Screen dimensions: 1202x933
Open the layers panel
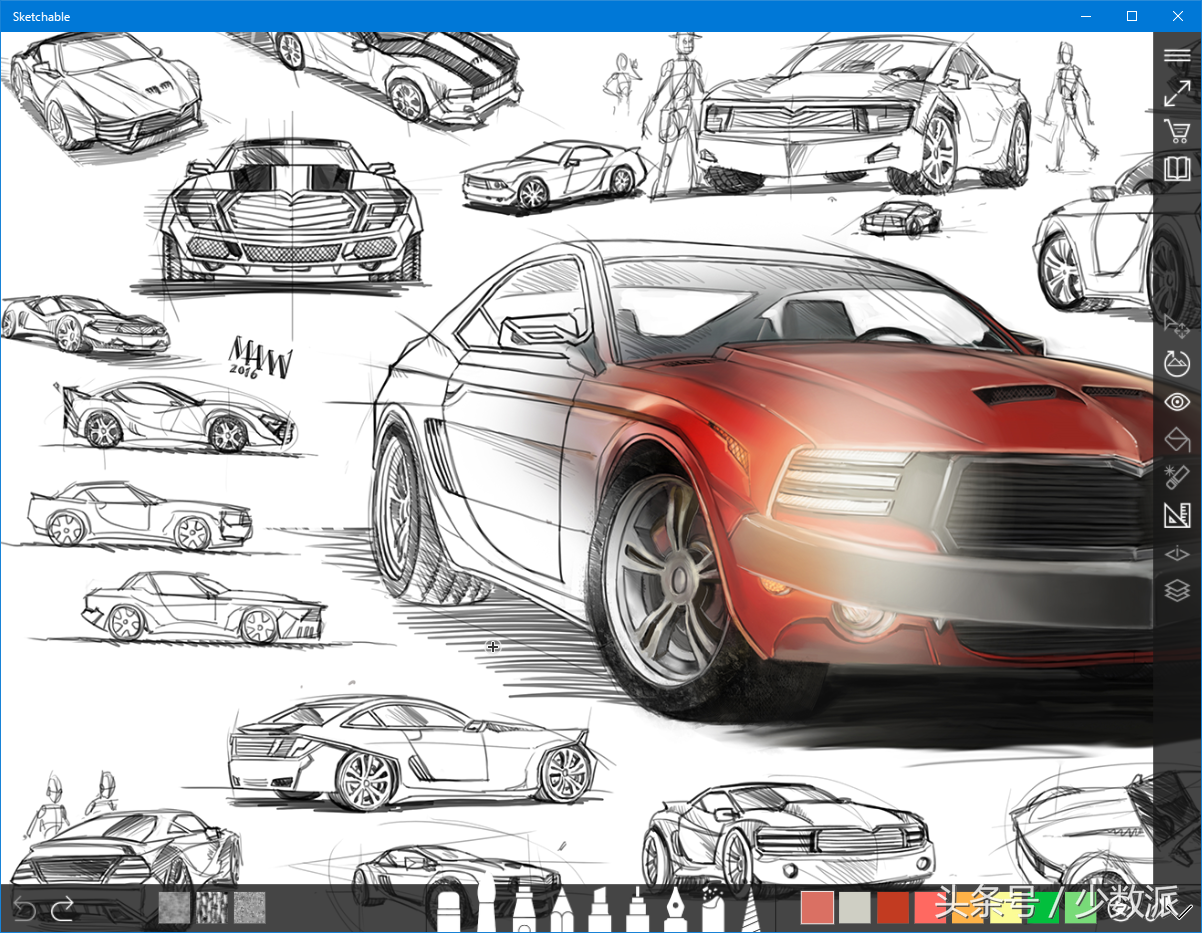tap(1177, 590)
